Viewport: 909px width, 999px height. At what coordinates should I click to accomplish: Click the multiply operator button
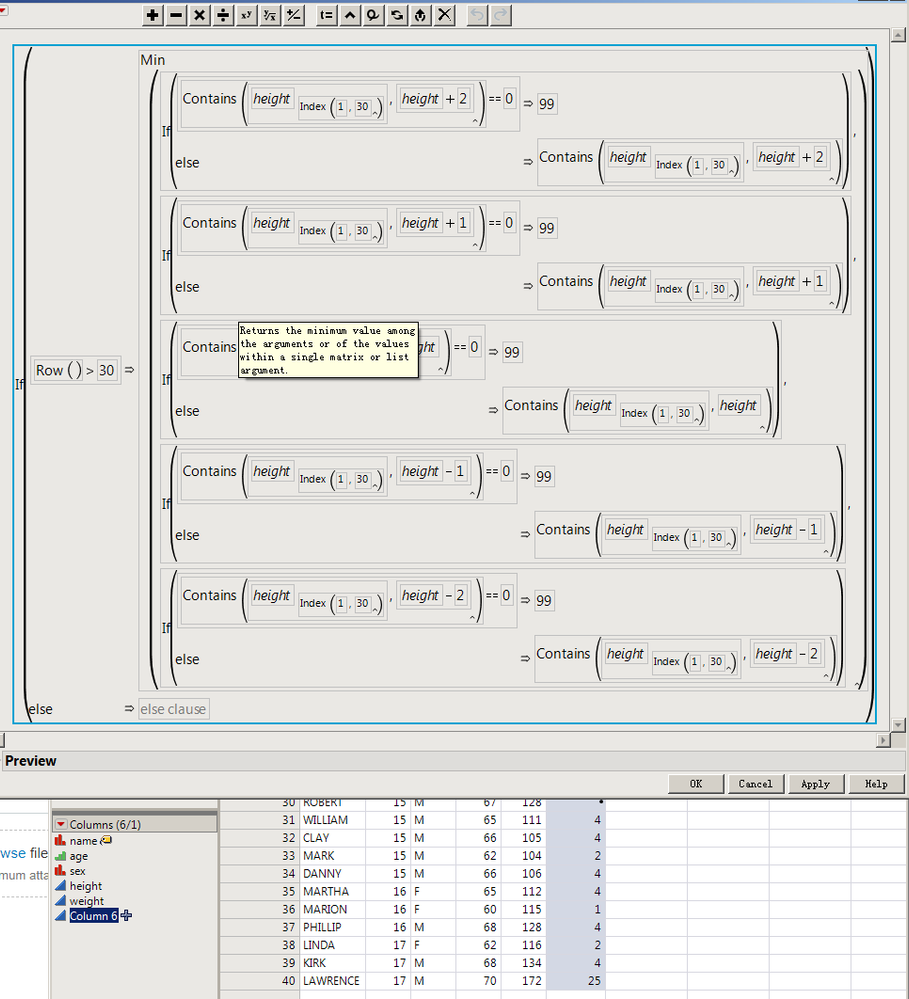tap(199, 15)
